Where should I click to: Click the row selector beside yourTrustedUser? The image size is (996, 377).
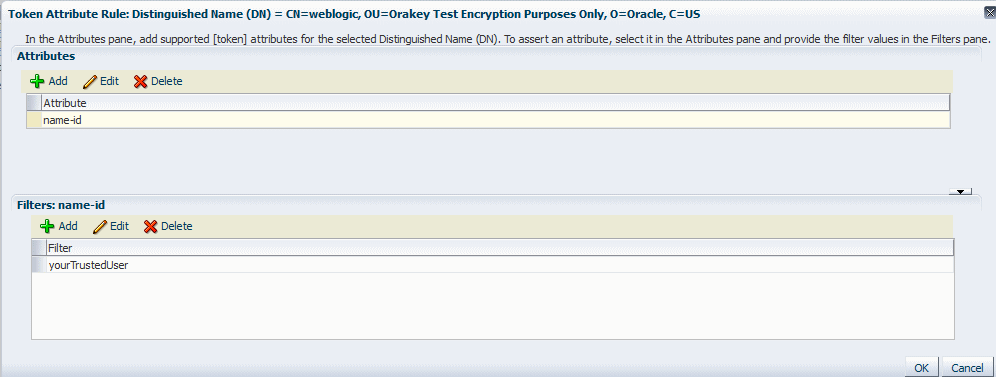pyautogui.click(x=39, y=265)
